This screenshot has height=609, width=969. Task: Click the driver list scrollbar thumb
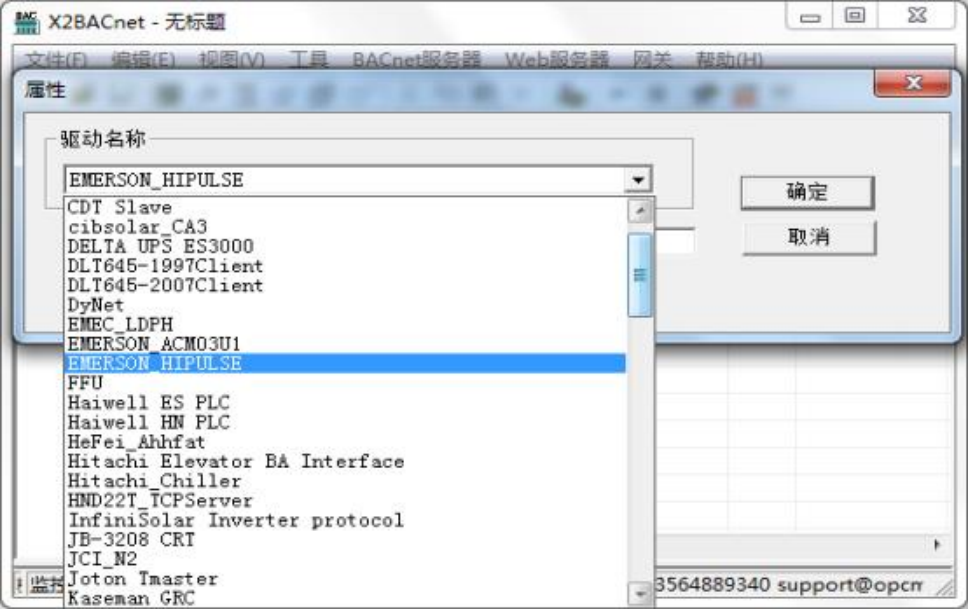coord(640,275)
